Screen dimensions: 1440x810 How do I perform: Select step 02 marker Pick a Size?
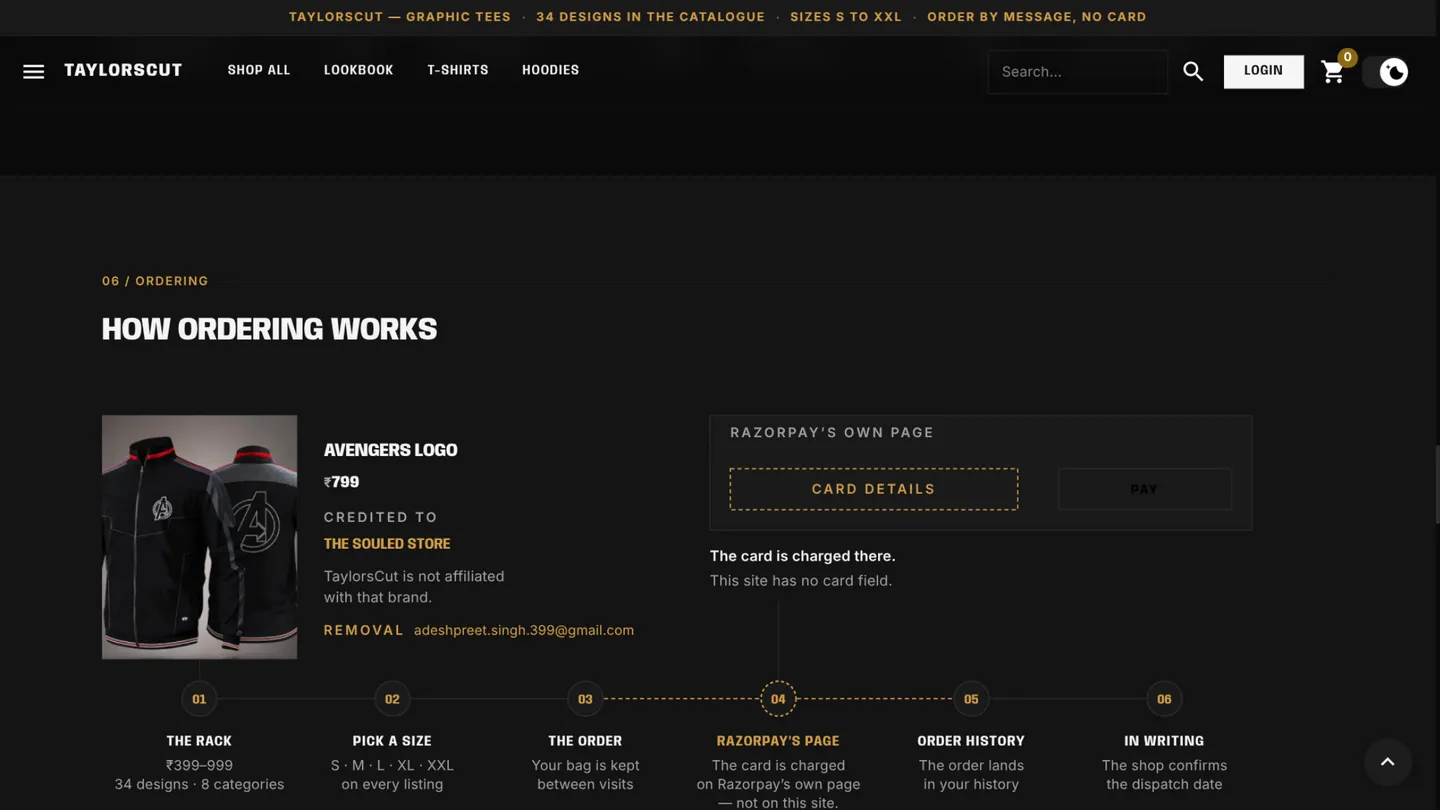[392, 699]
